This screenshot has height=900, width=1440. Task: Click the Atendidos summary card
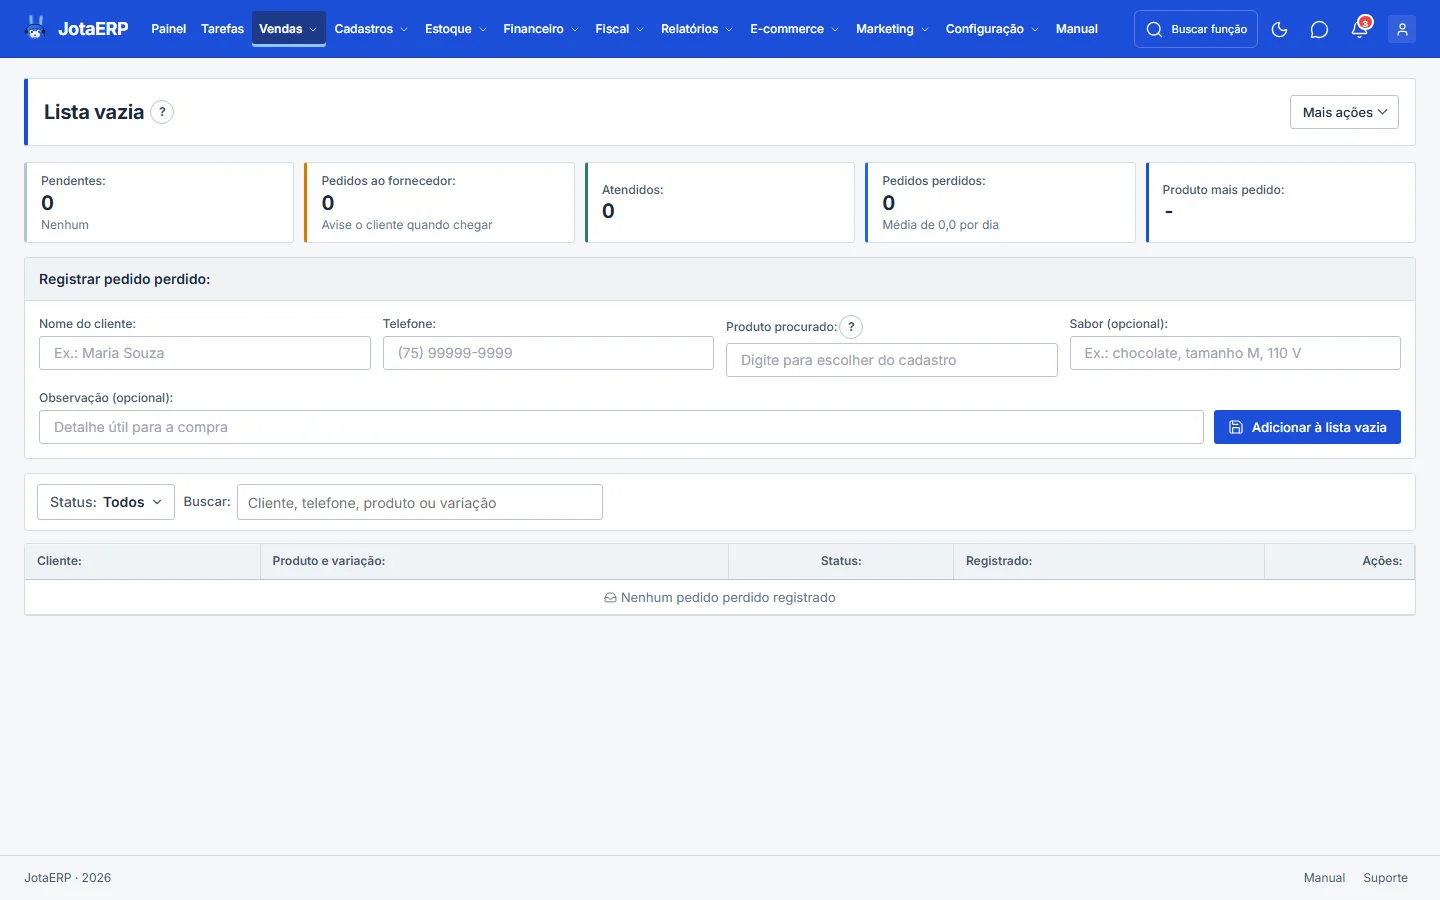point(720,202)
